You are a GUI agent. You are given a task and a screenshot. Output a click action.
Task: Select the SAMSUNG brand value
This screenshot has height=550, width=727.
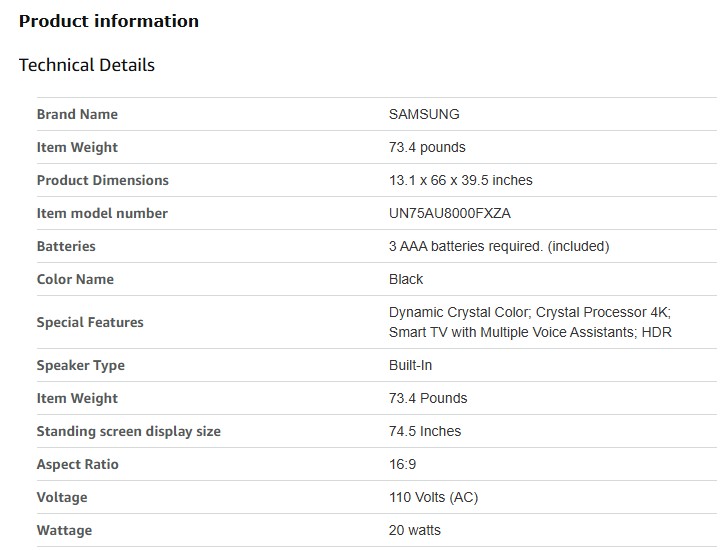pyautogui.click(x=424, y=114)
